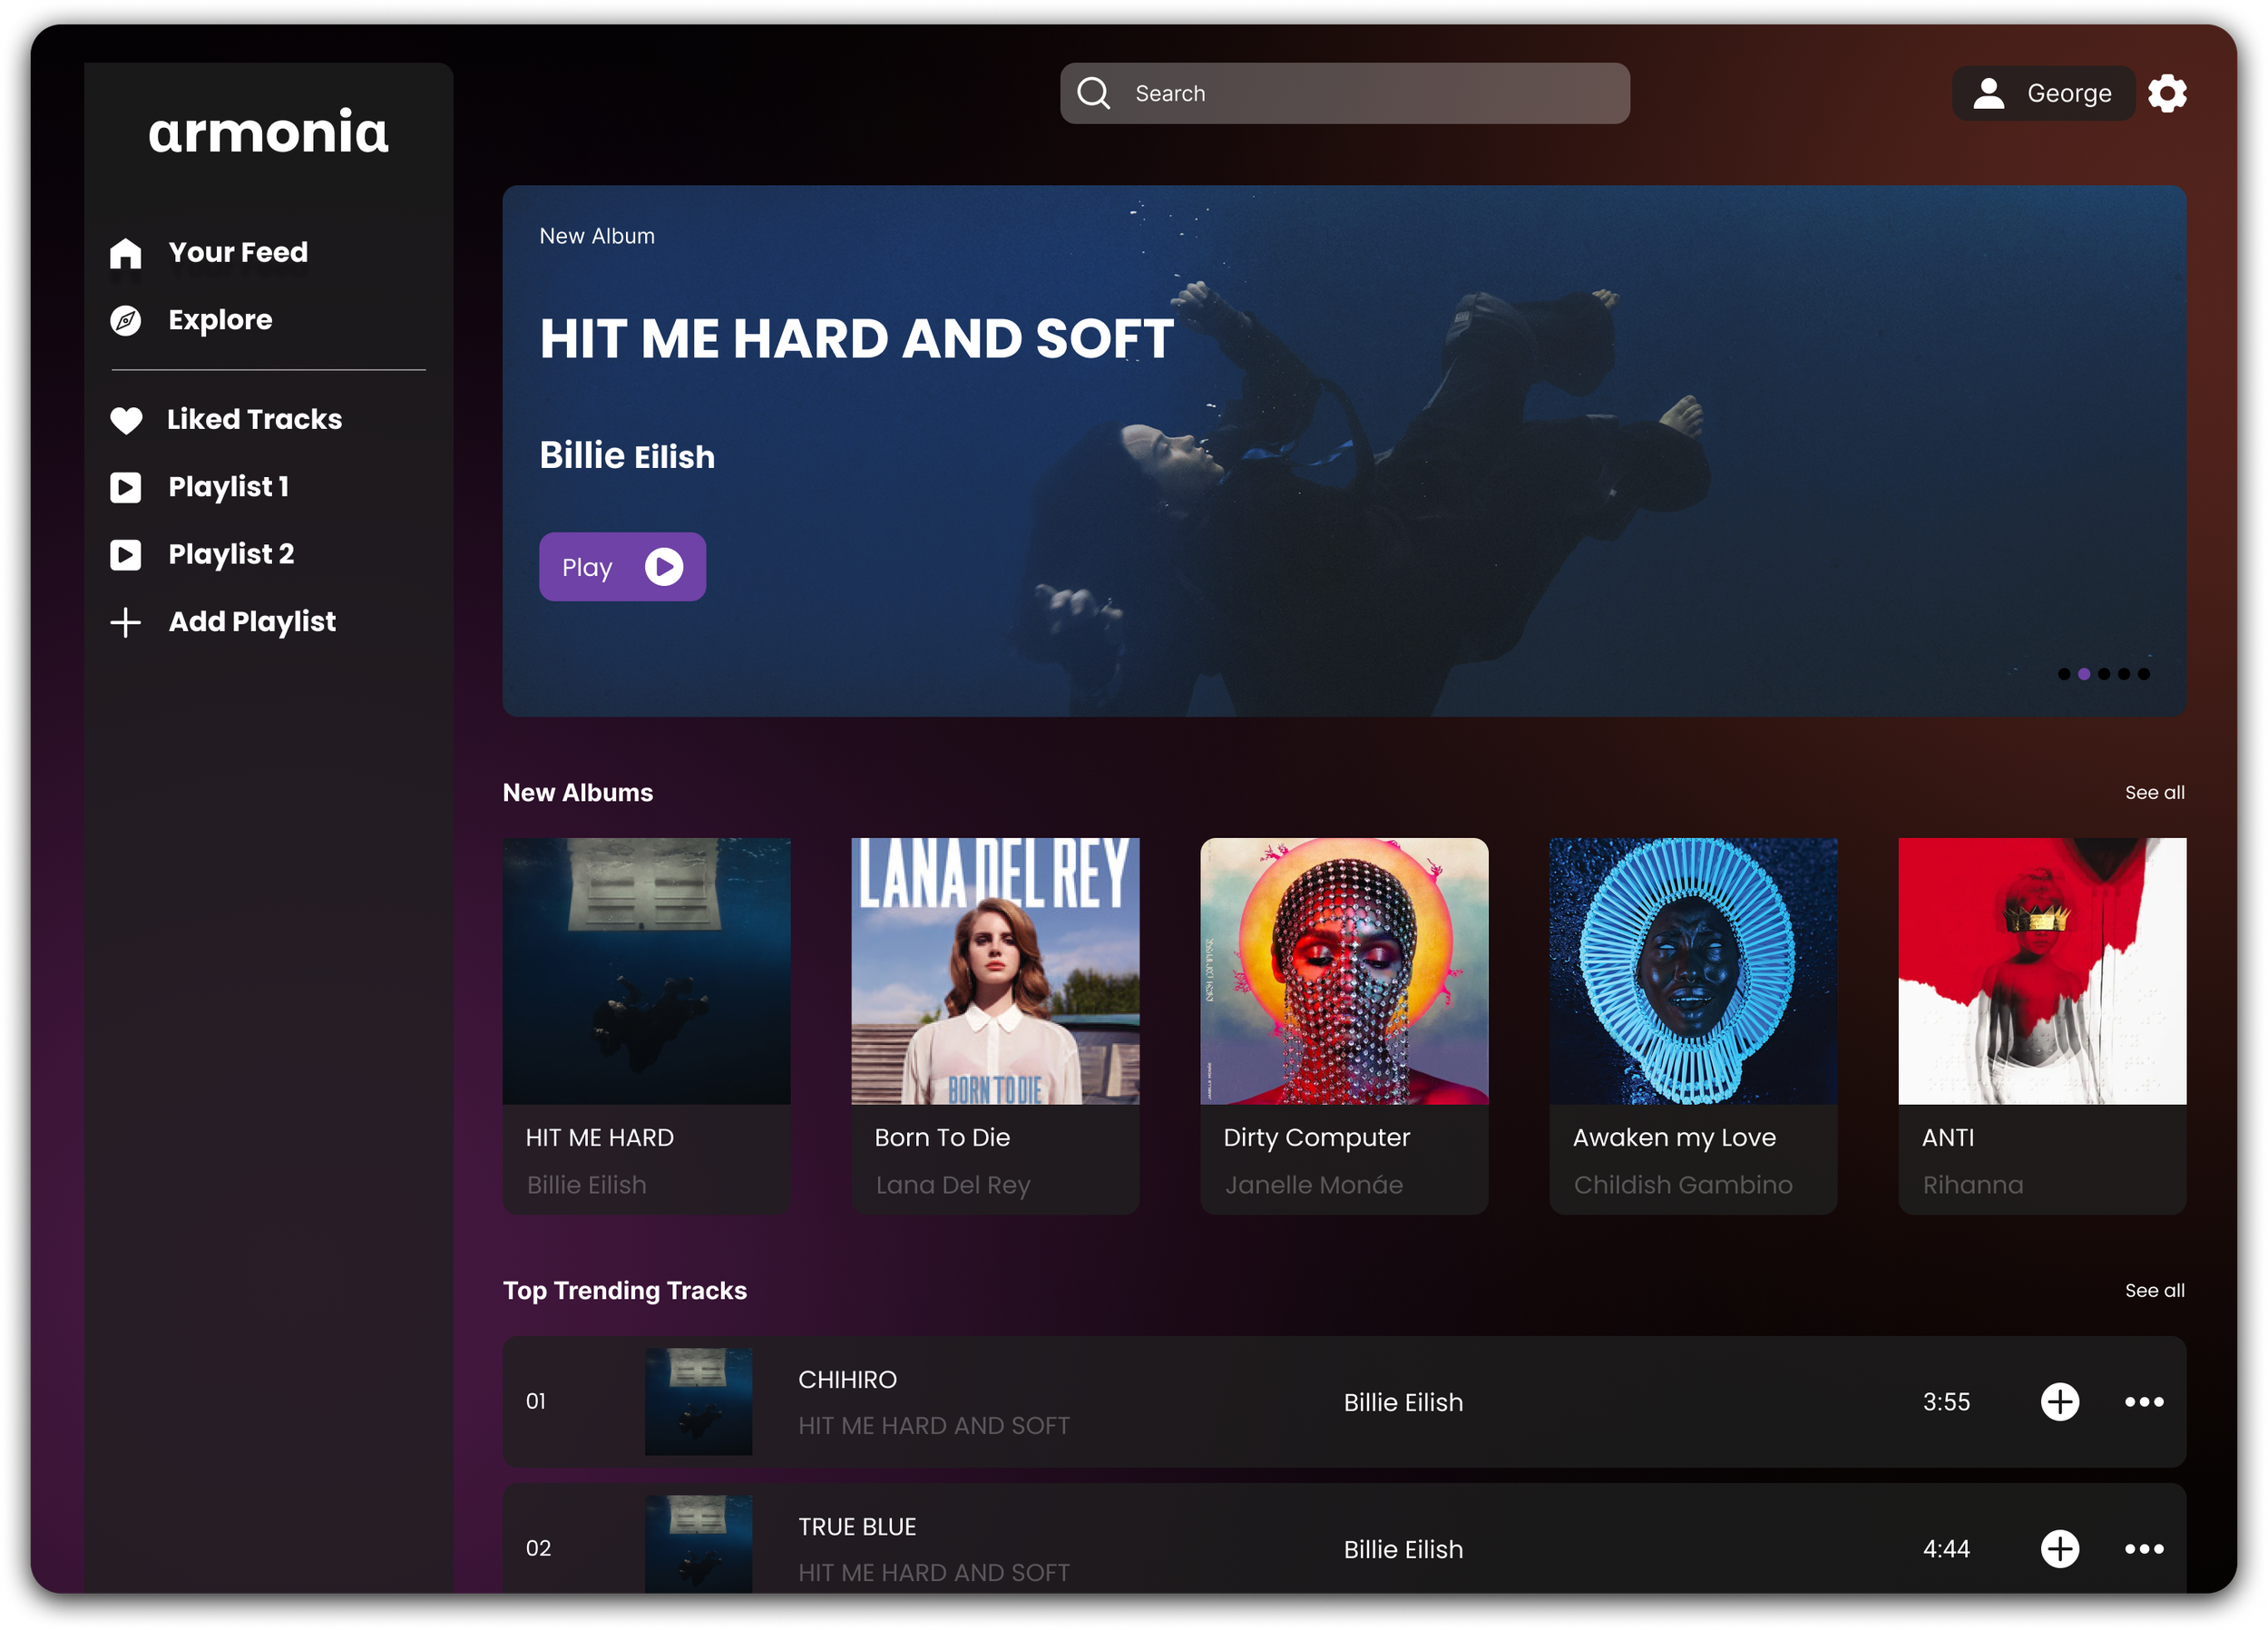
Task: Click the home icon for Your Feed
Action: pyautogui.click(x=126, y=253)
